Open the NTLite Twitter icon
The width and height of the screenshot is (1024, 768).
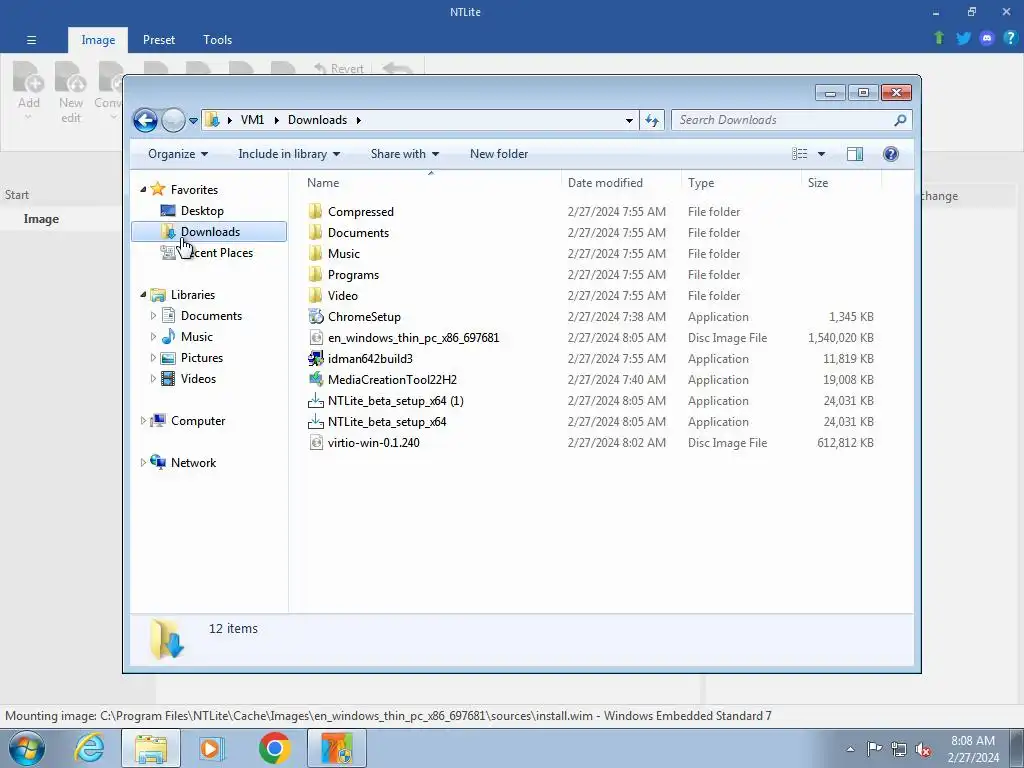(x=963, y=38)
